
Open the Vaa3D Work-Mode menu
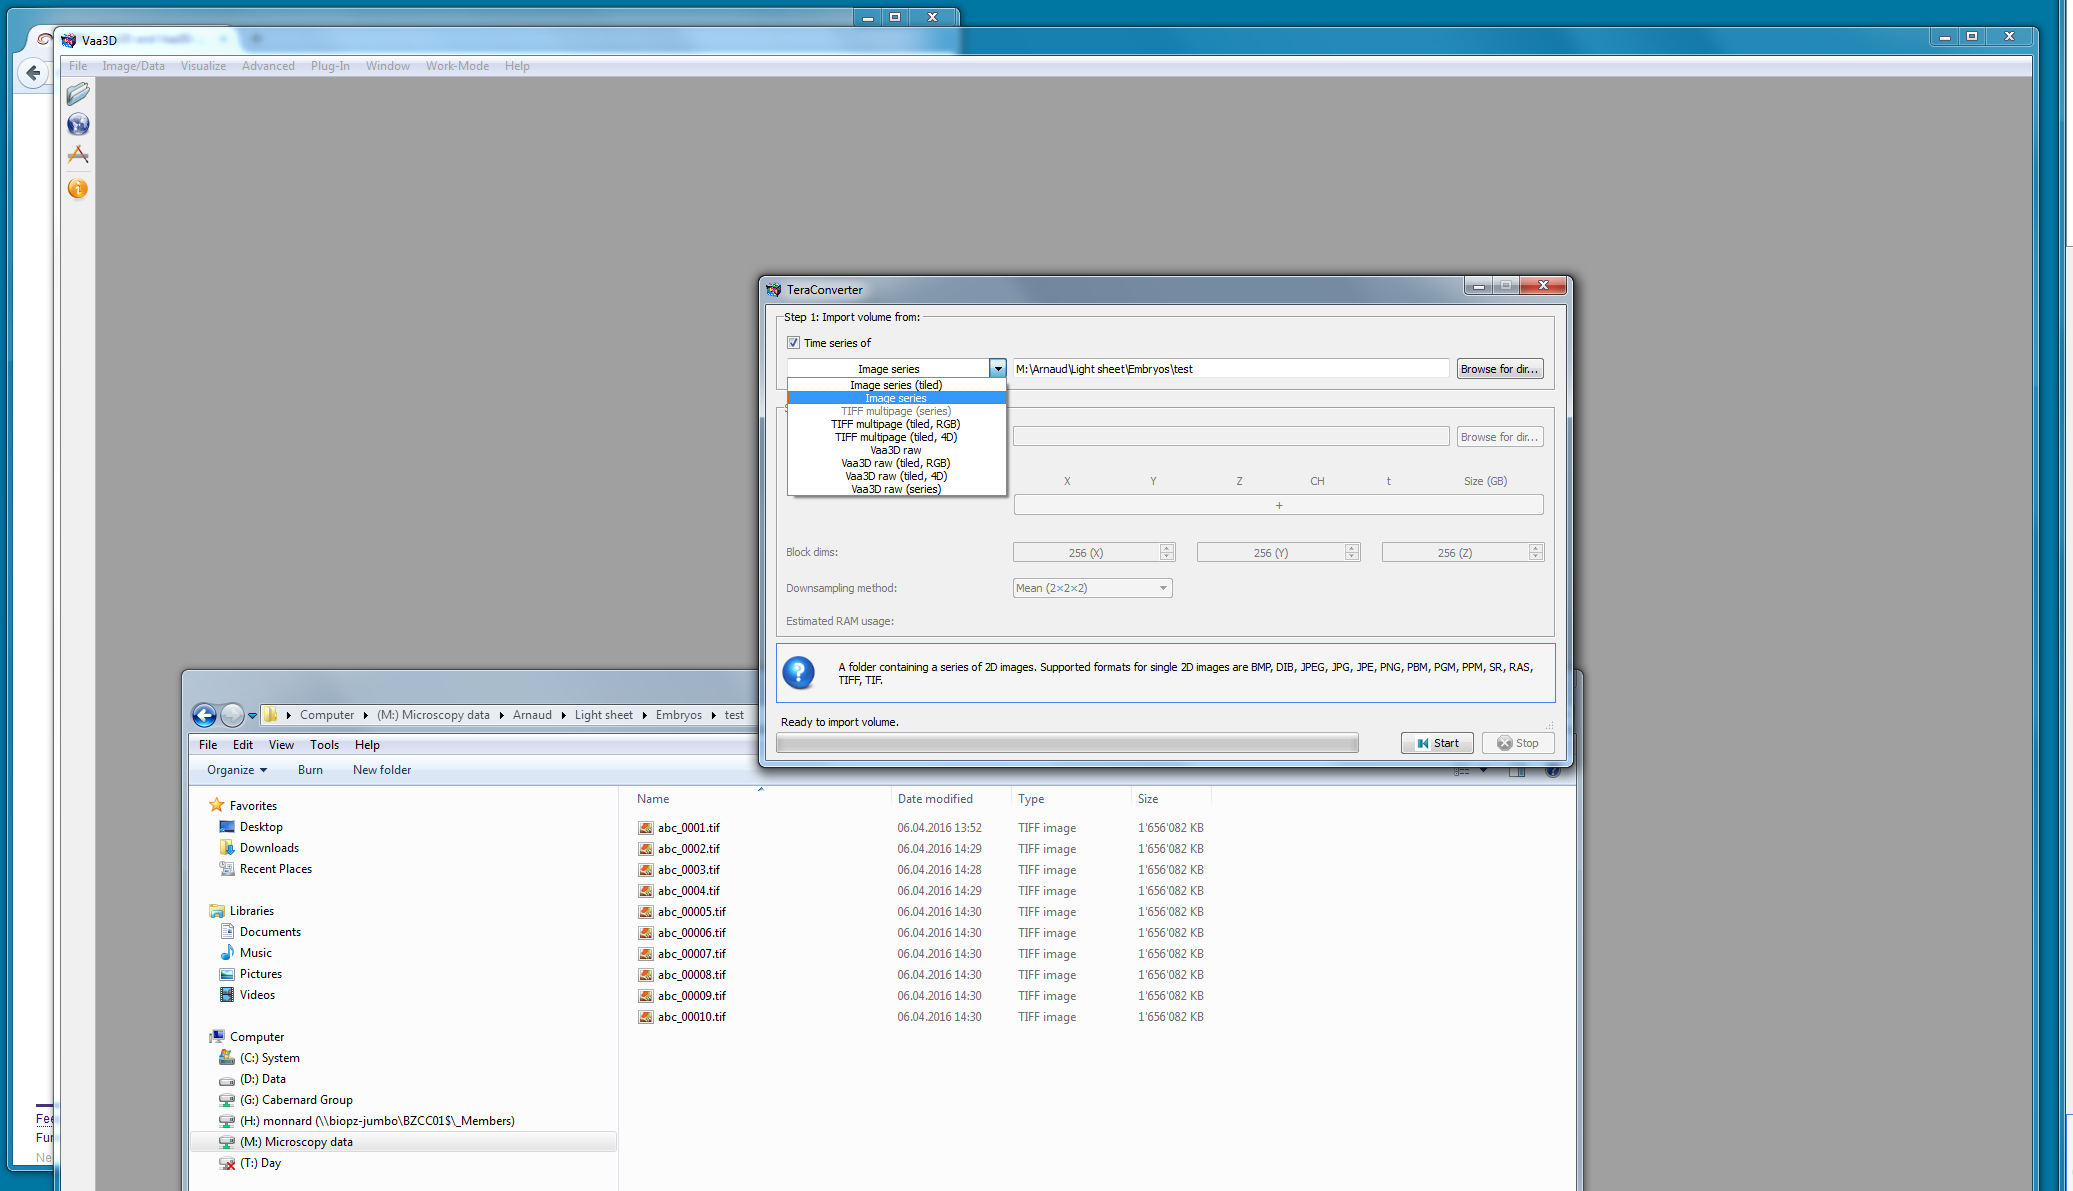[x=457, y=66]
